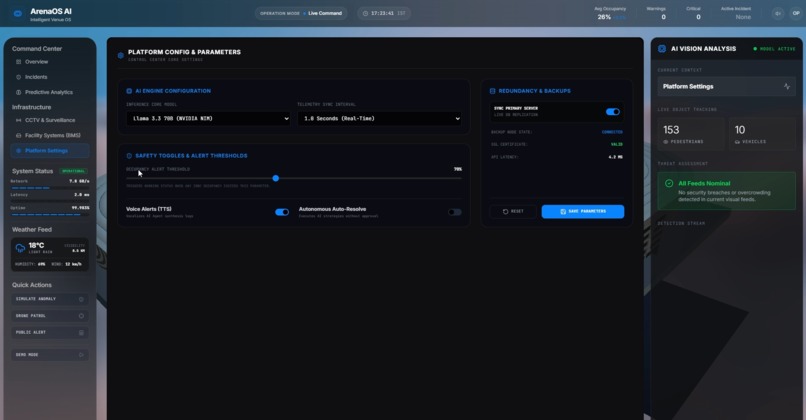Send Public Alert quick action
806x420 pixels.
[50, 333]
